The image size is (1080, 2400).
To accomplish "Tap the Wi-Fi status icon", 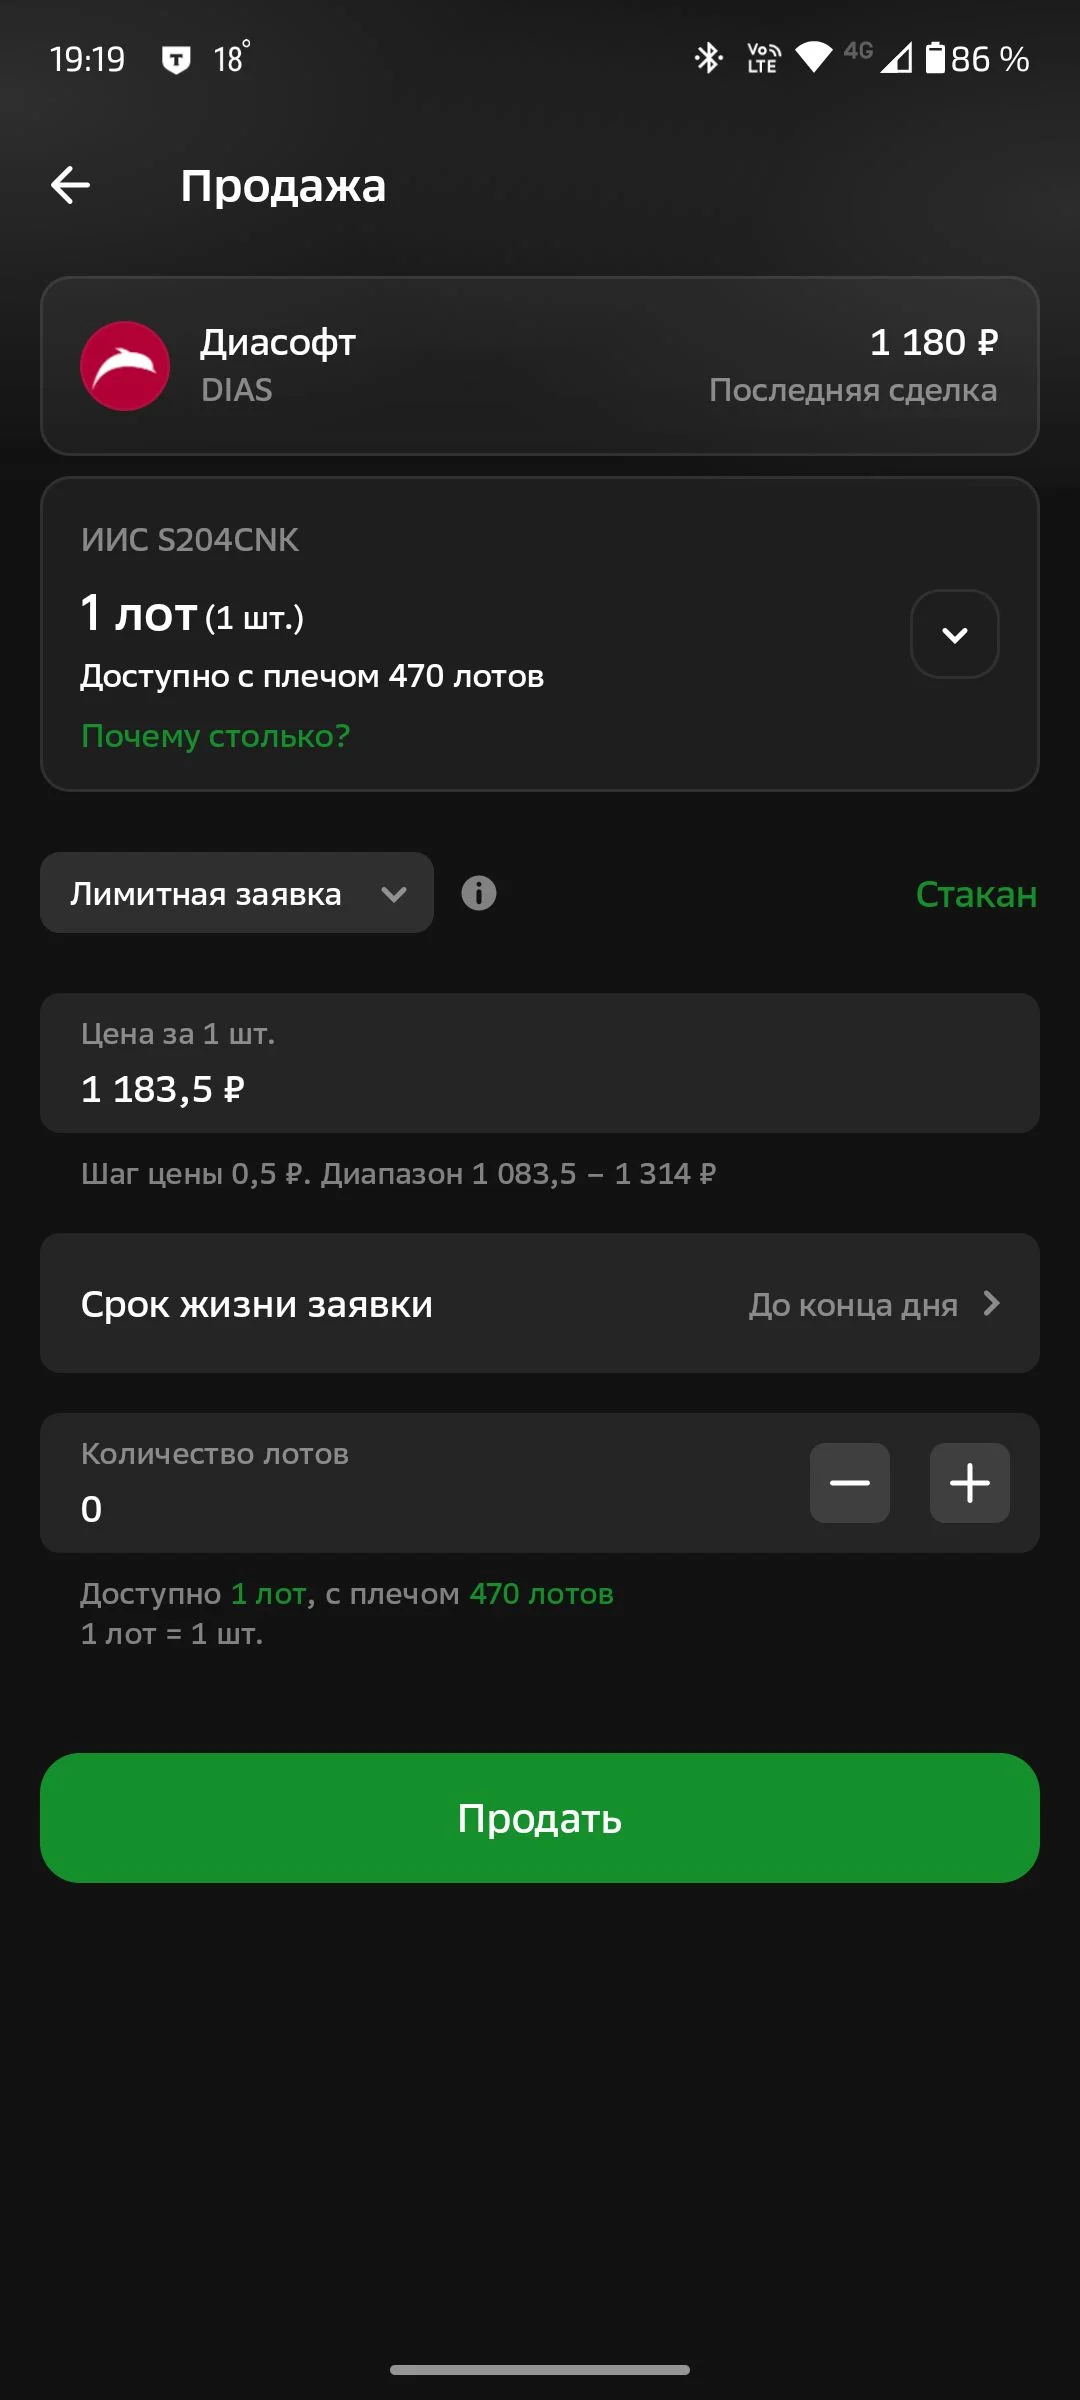I will [813, 58].
